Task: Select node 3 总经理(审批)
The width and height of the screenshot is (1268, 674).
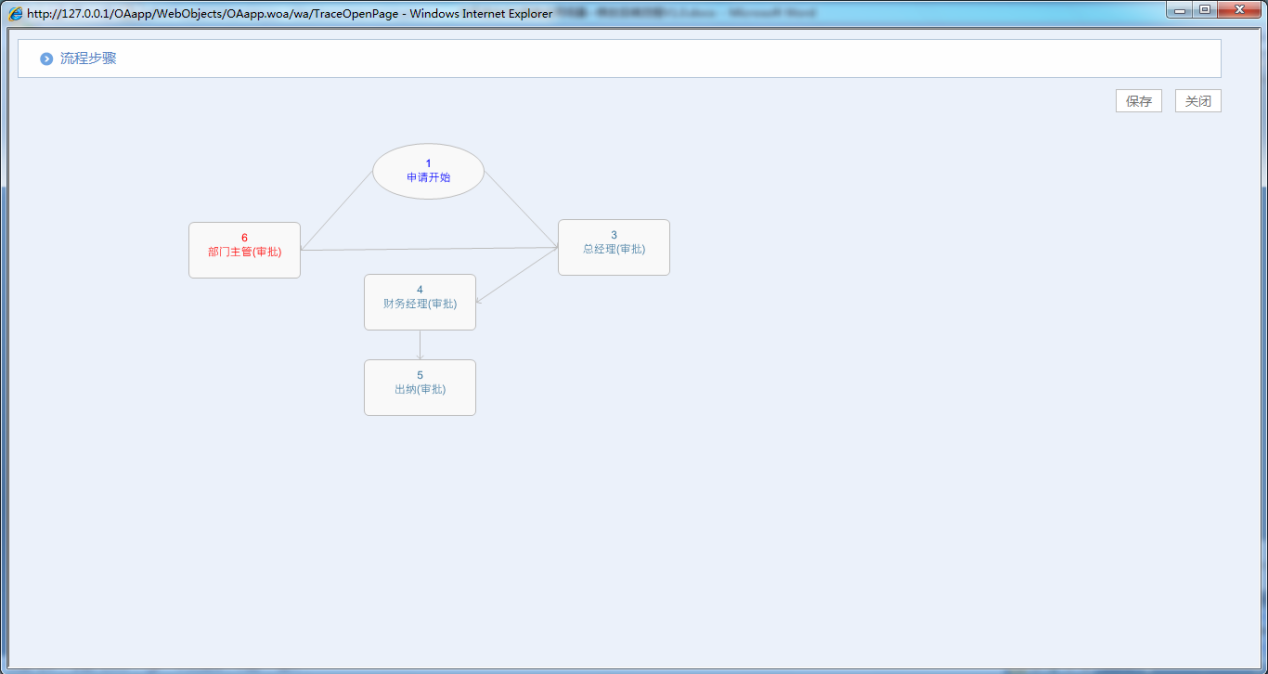Action: 613,247
